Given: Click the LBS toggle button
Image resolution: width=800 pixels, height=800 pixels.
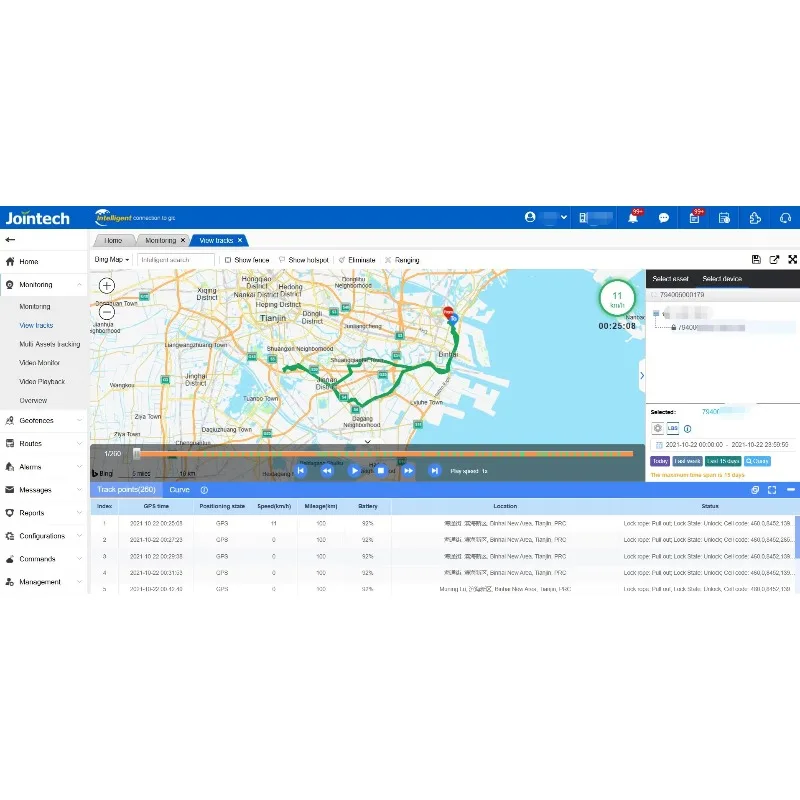Looking at the screenshot, I should pos(672,429).
